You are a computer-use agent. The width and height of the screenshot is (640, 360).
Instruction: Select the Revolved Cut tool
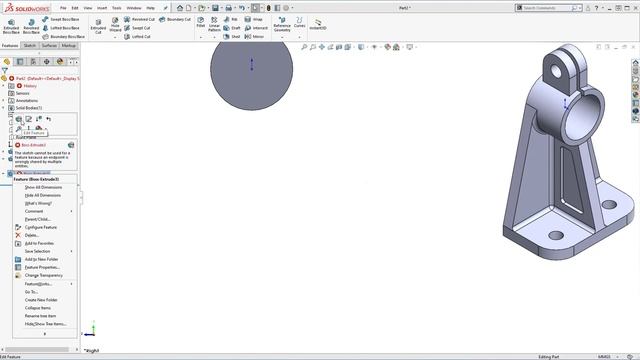[x=139, y=19]
